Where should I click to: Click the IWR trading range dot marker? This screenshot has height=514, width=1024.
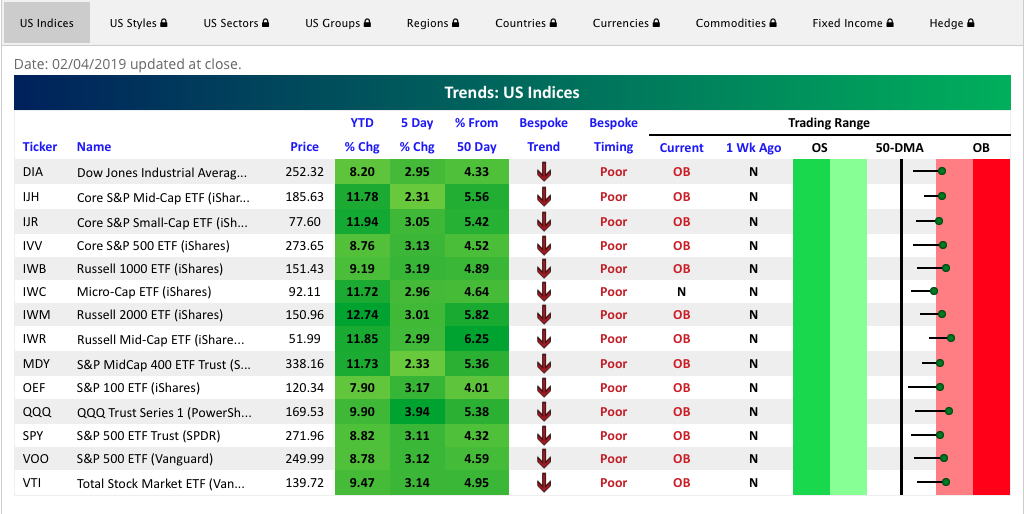951,339
